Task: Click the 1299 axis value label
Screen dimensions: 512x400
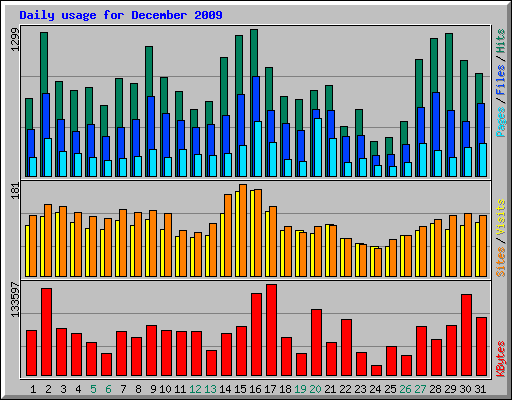Action: (x=15, y=40)
